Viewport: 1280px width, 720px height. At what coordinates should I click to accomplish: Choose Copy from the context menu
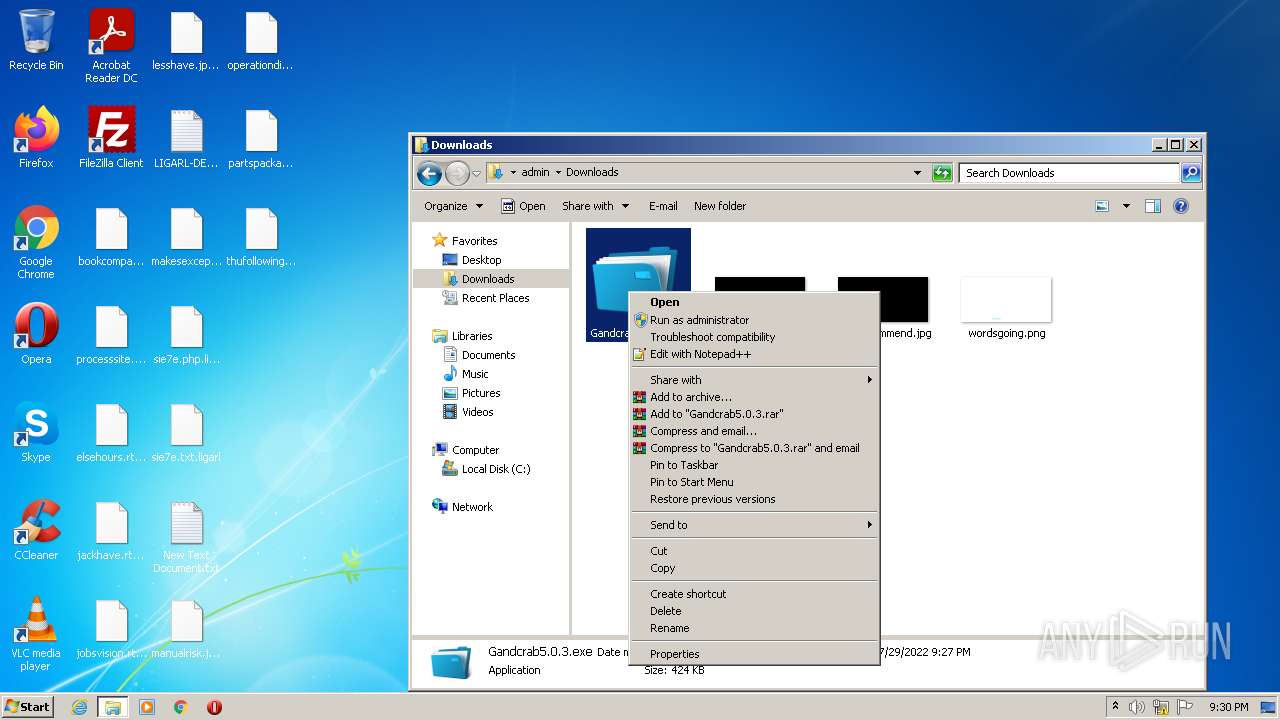click(x=754, y=568)
